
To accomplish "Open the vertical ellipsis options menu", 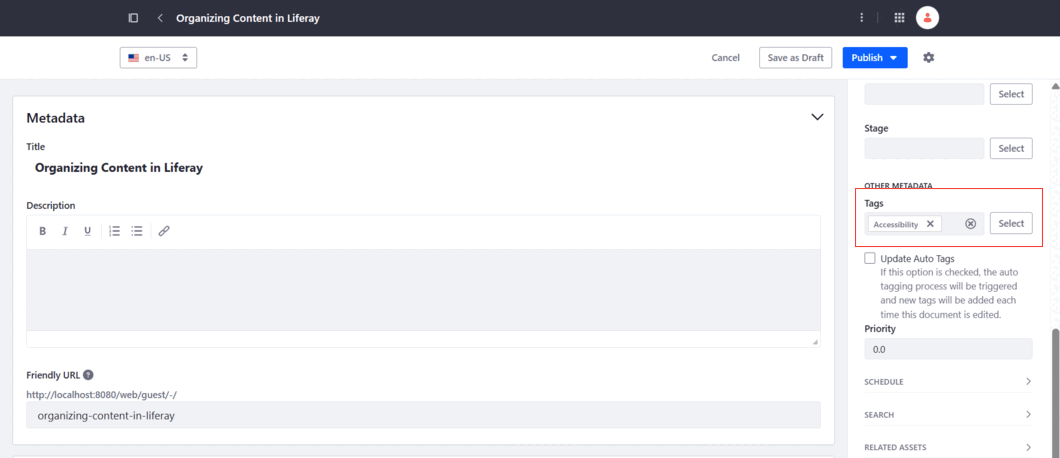I will coord(861,18).
